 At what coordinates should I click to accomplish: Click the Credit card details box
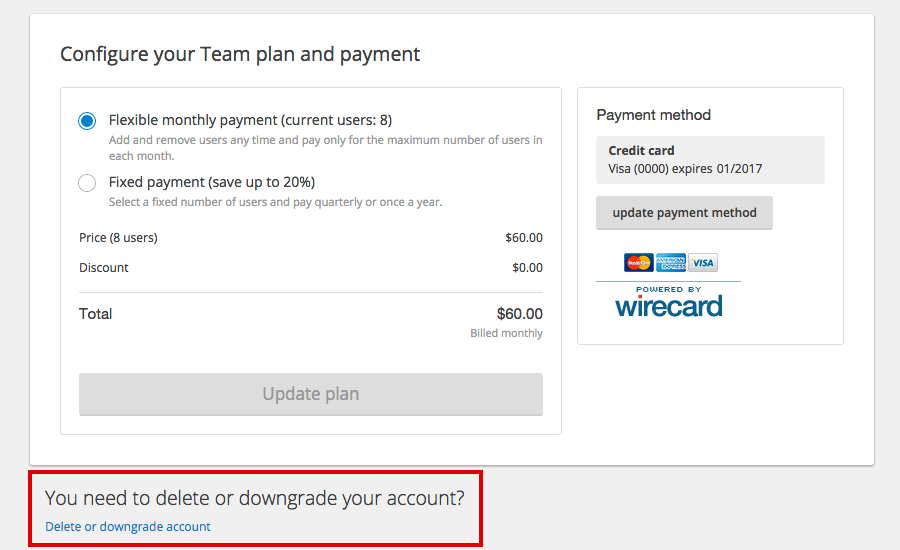coord(710,160)
